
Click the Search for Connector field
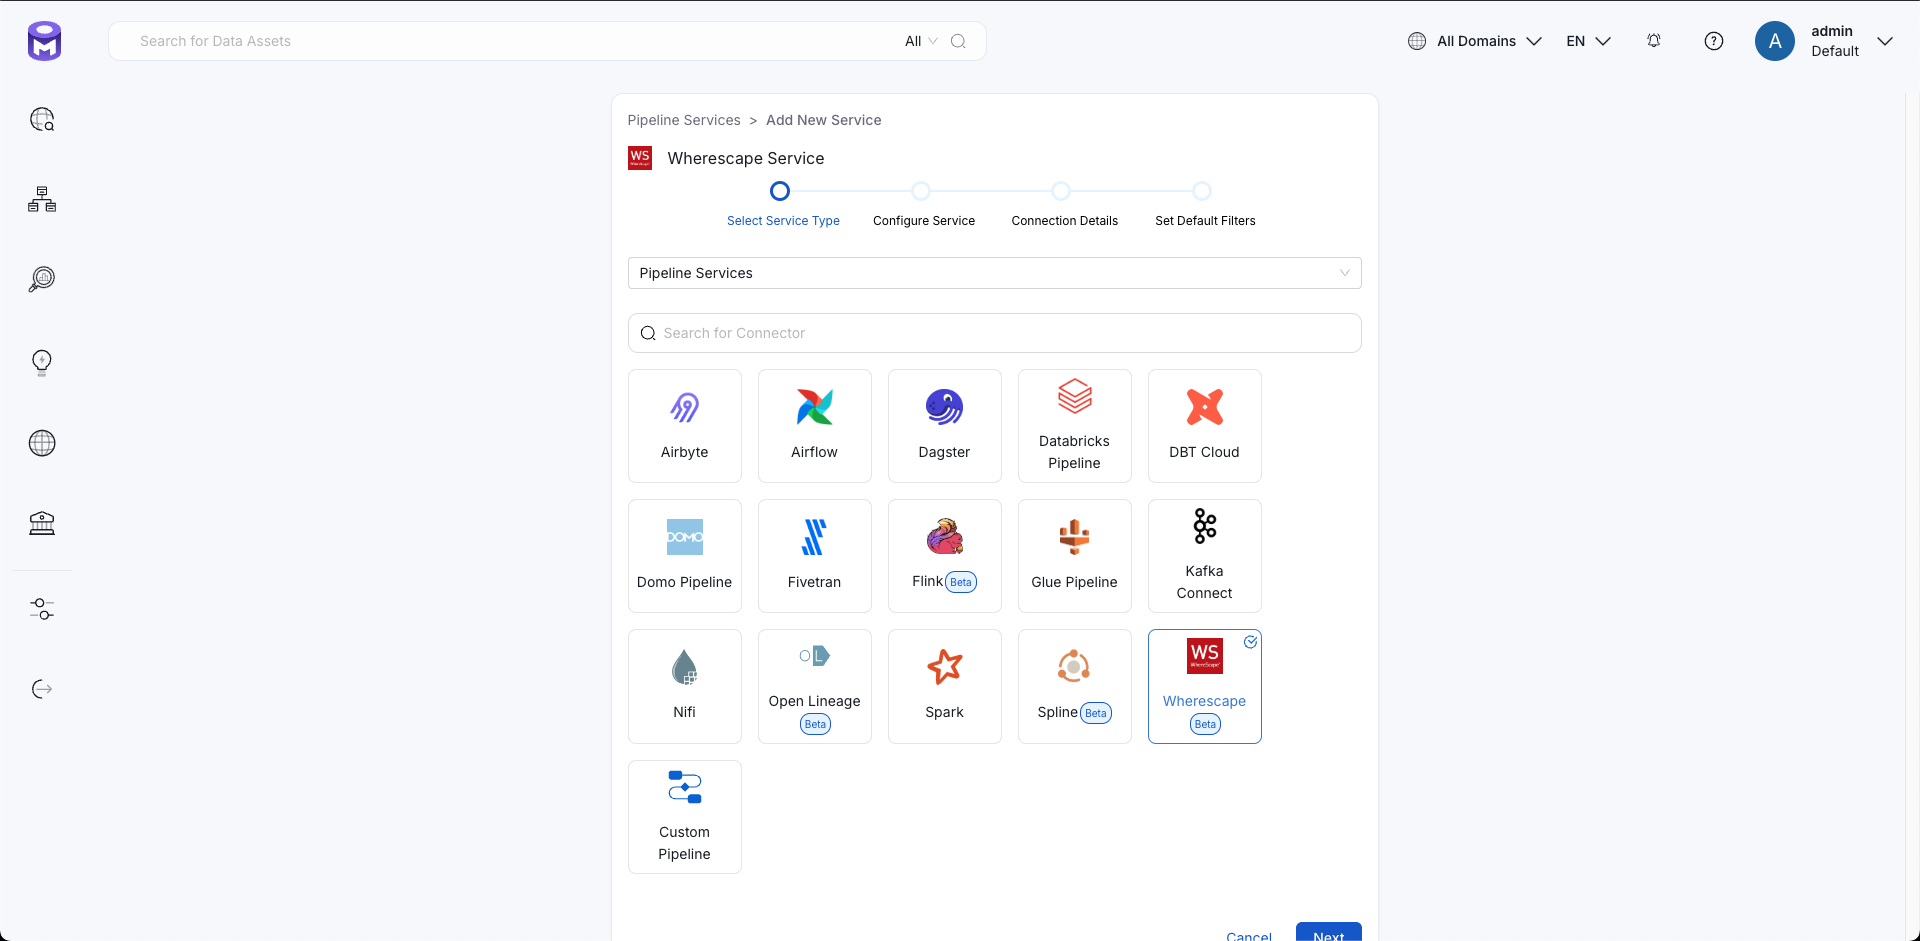tap(994, 333)
